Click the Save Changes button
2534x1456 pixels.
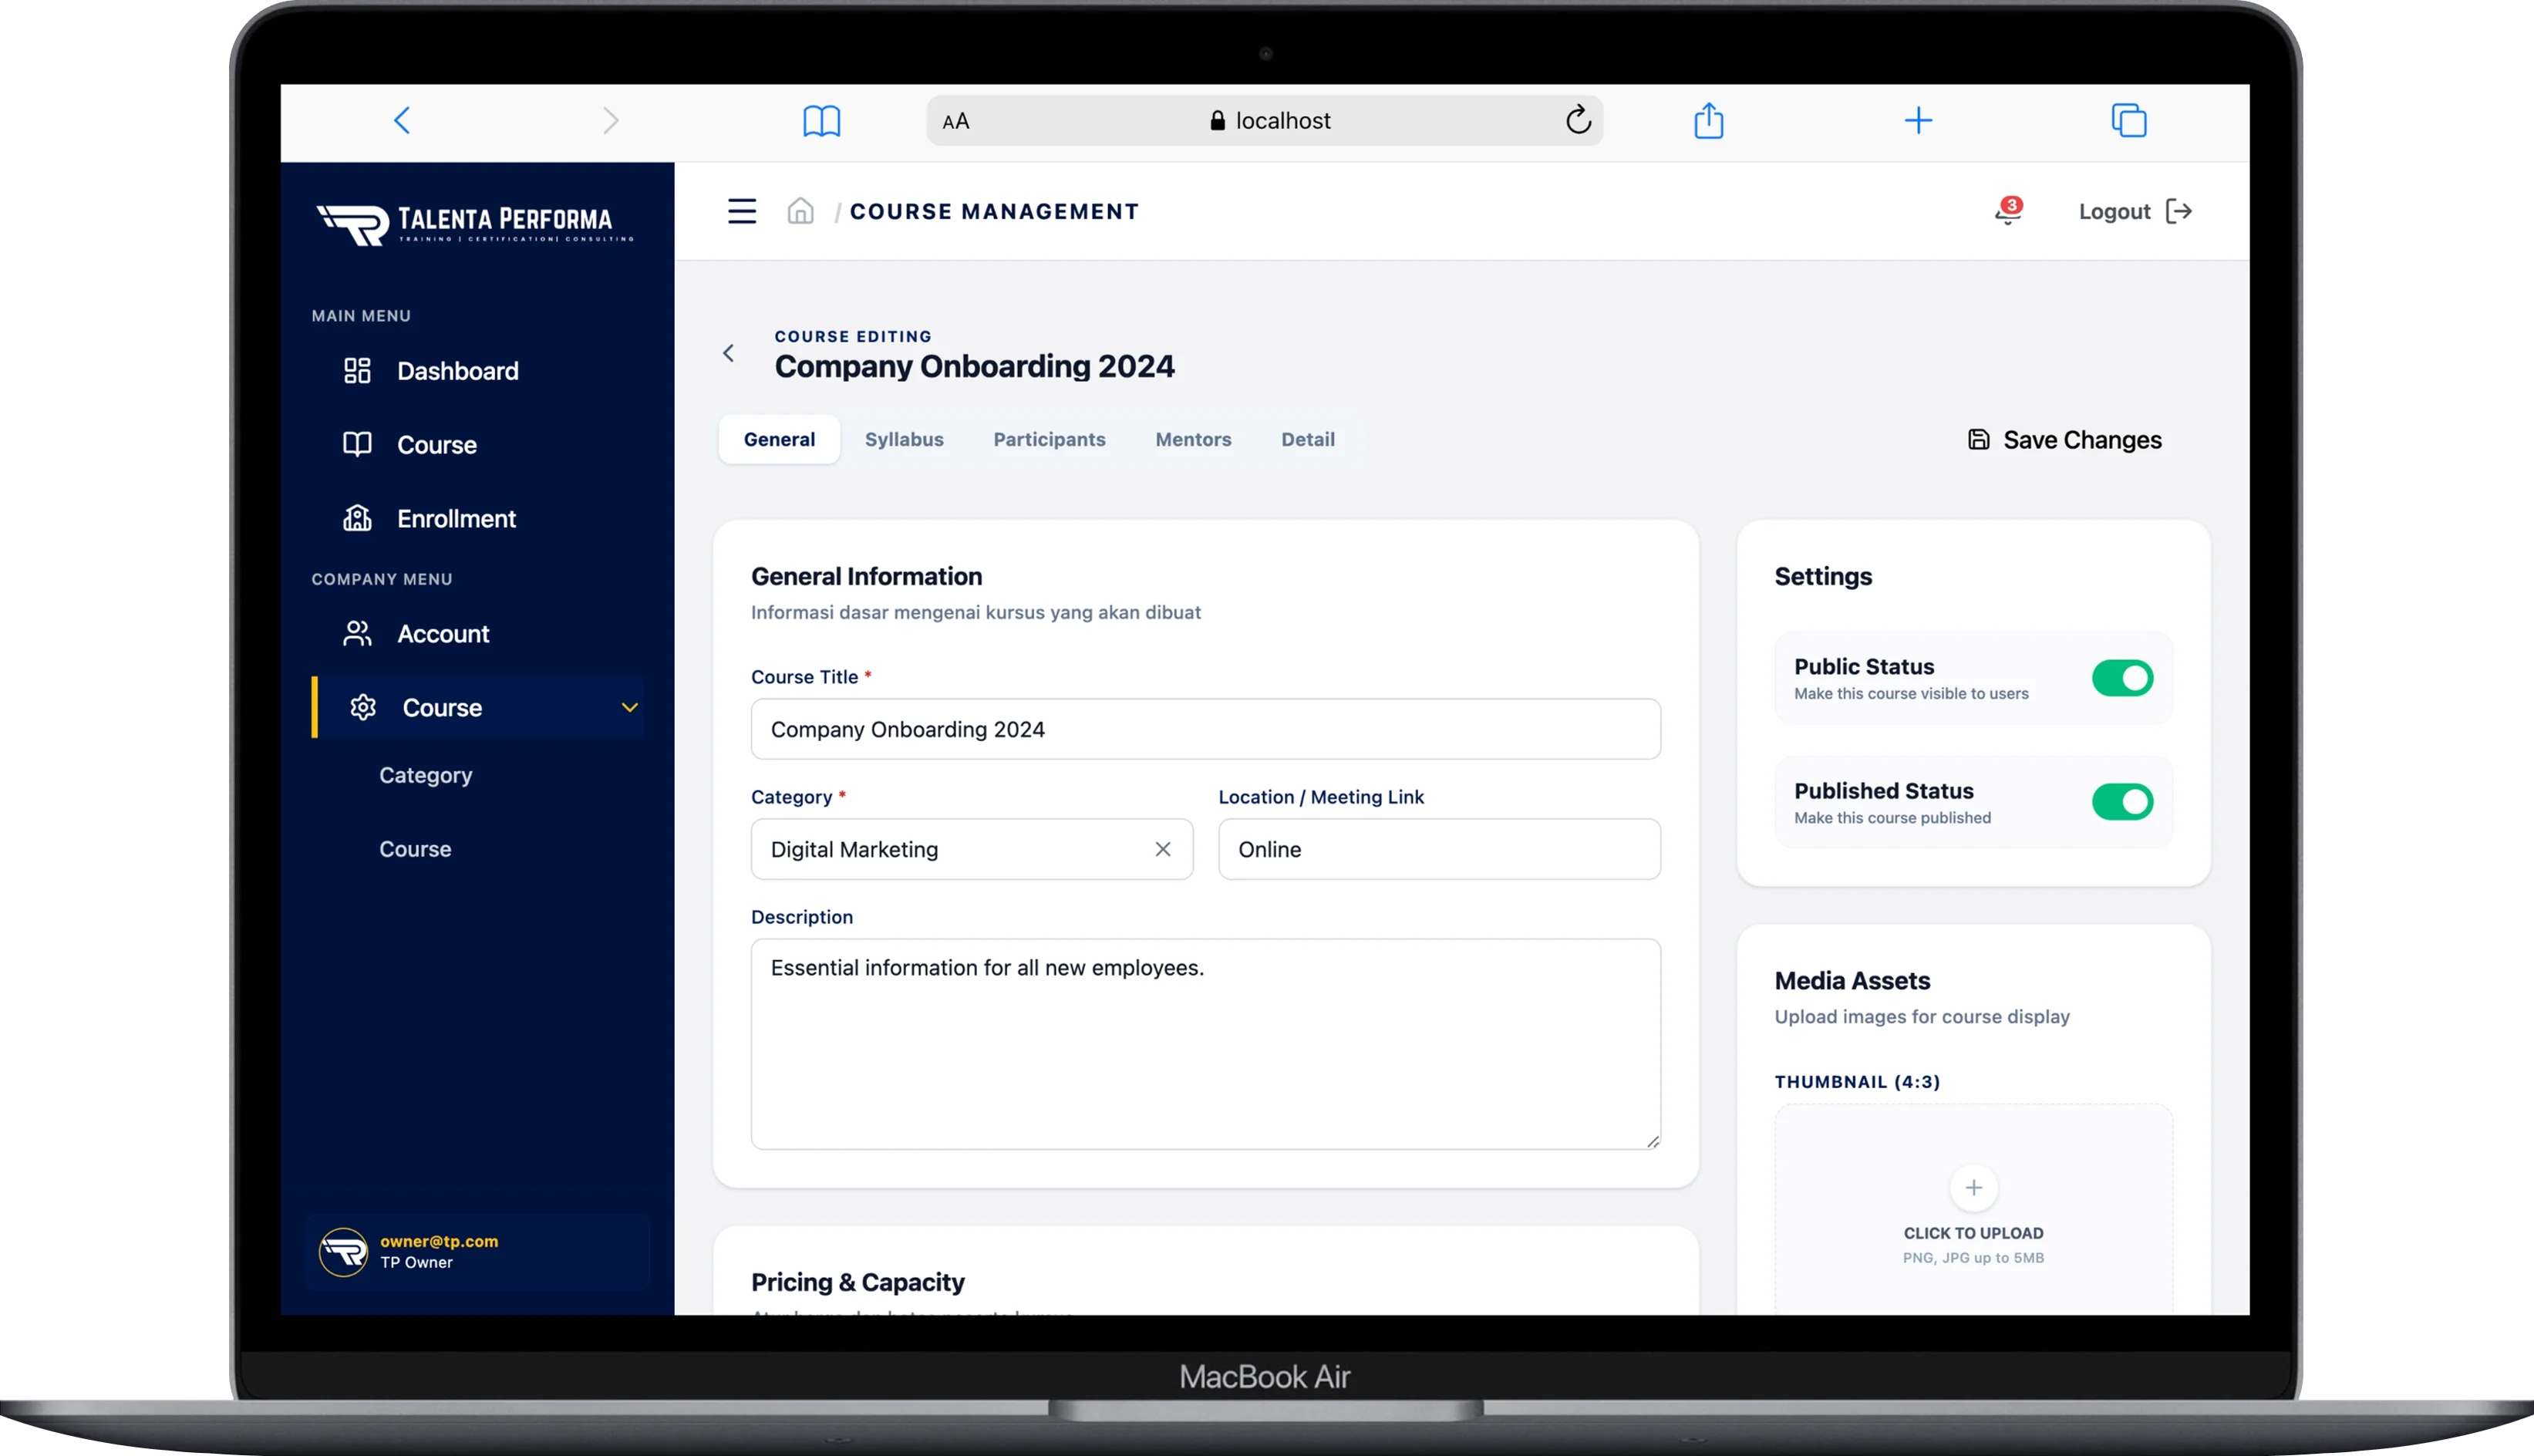coord(2065,440)
